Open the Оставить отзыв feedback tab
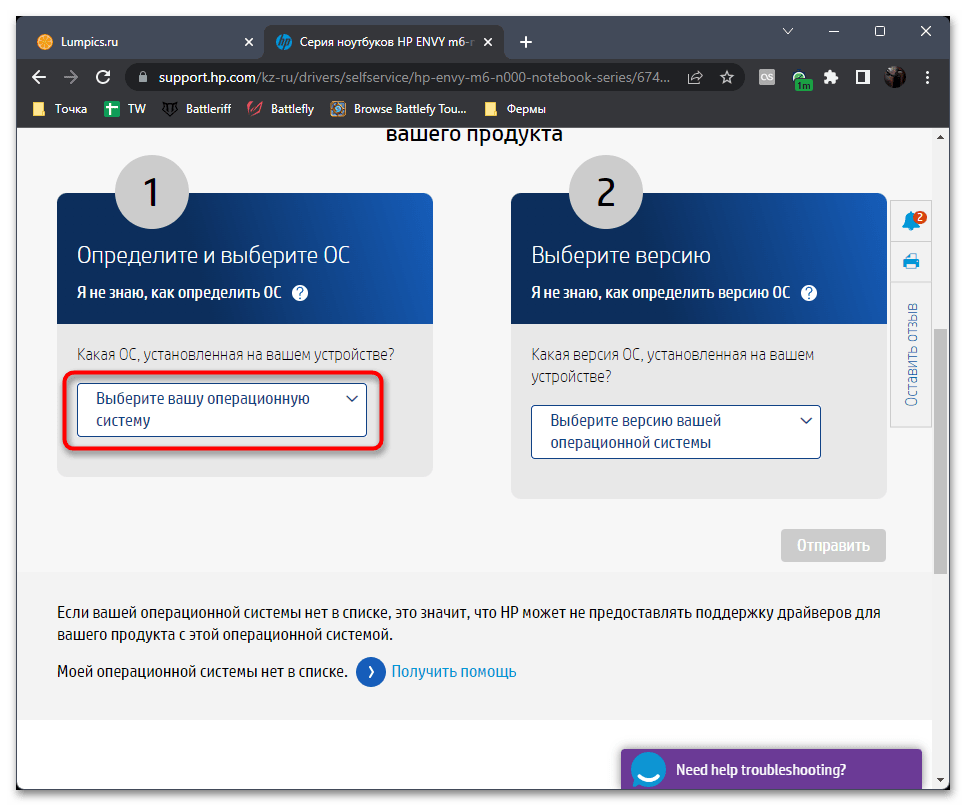This screenshot has width=966, height=806. tap(911, 354)
